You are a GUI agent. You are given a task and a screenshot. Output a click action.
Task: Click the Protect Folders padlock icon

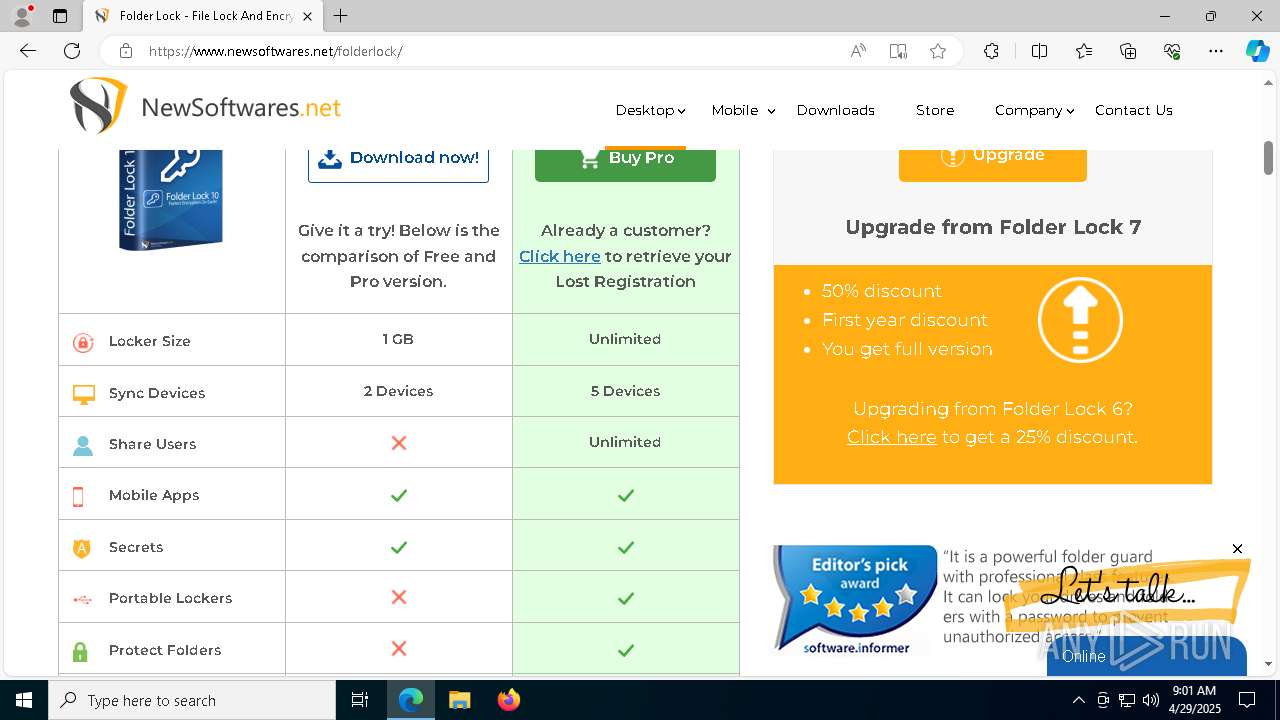(x=81, y=651)
